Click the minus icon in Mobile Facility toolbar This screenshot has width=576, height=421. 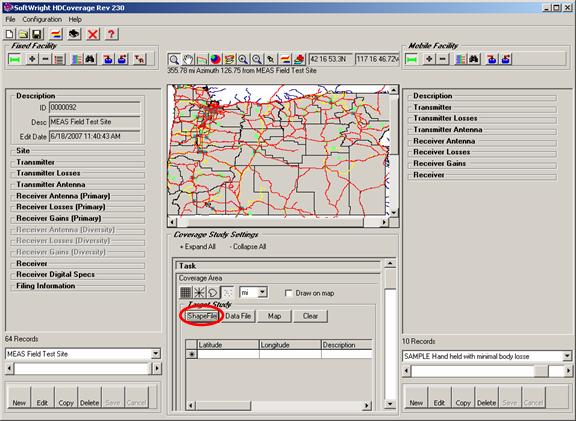pos(442,59)
